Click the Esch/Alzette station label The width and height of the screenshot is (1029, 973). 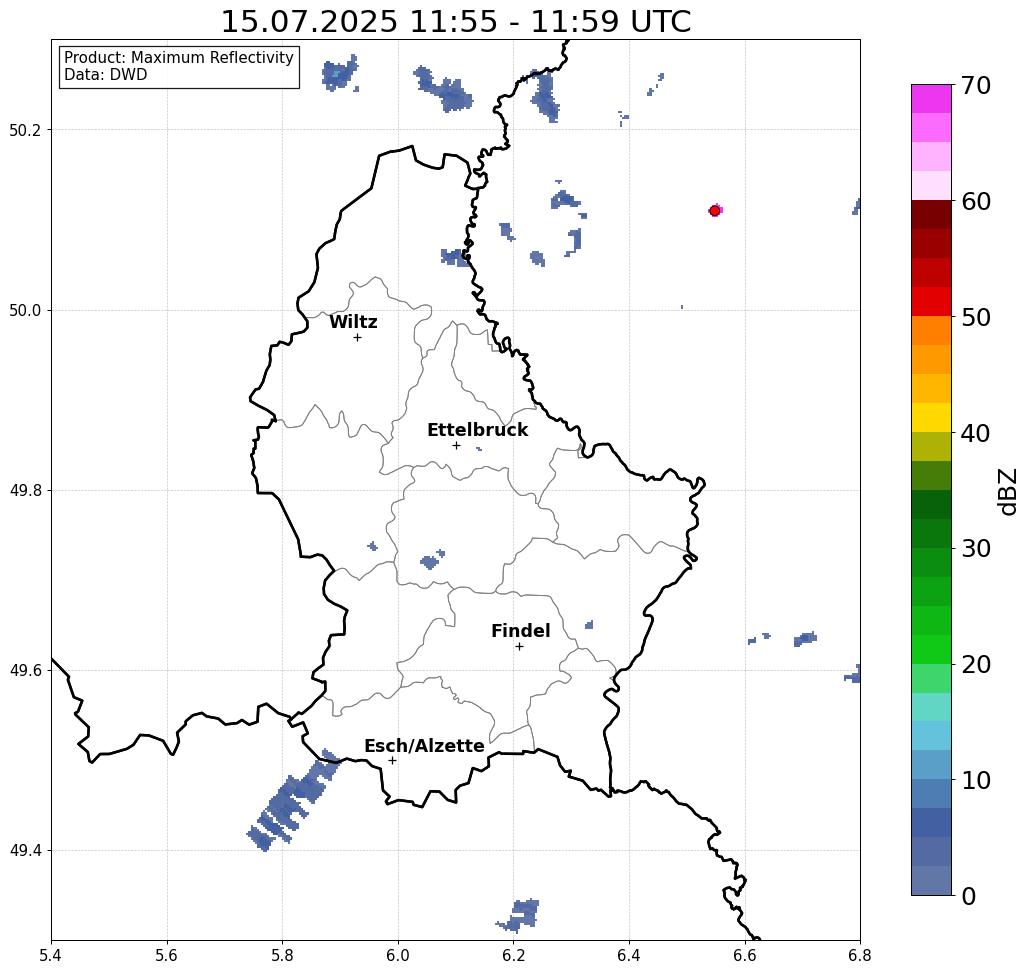click(x=424, y=746)
